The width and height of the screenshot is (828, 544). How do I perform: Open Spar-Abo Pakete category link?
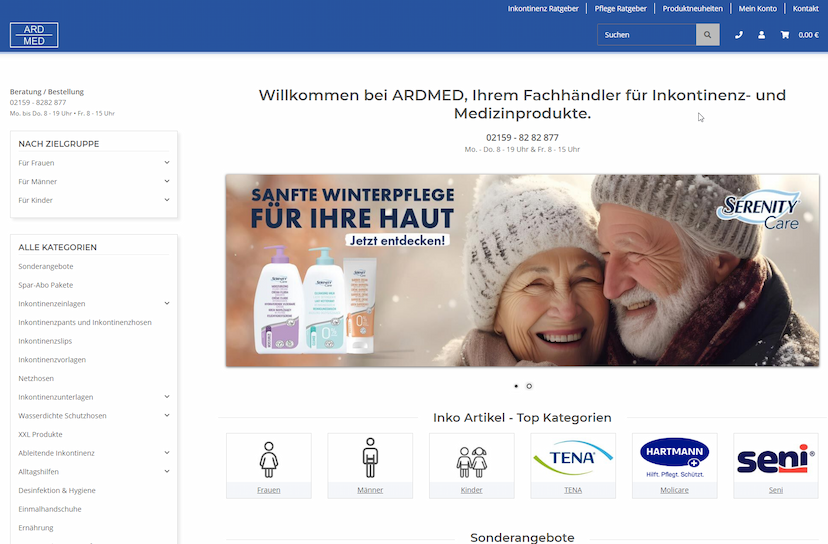[x=46, y=285]
